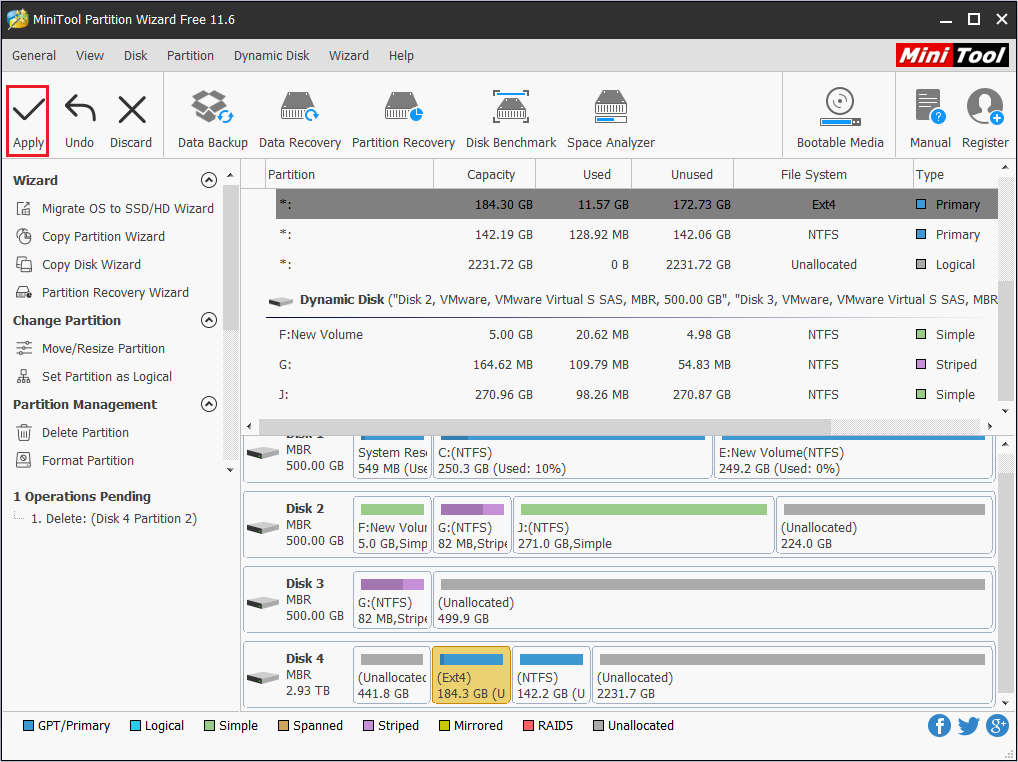The image size is (1018, 762).
Task: Open the General menu
Action: [x=34, y=56]
